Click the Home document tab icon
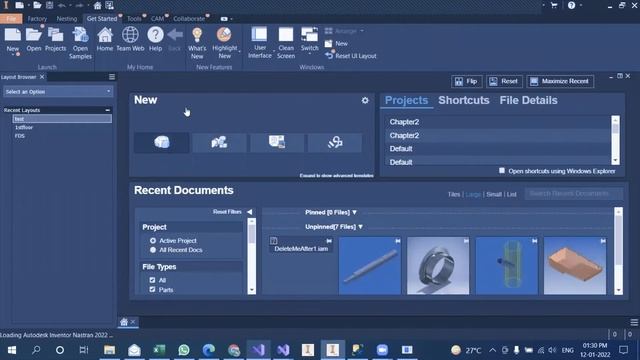The width and height of the screenshot is (640, 360). coord(124,322)
